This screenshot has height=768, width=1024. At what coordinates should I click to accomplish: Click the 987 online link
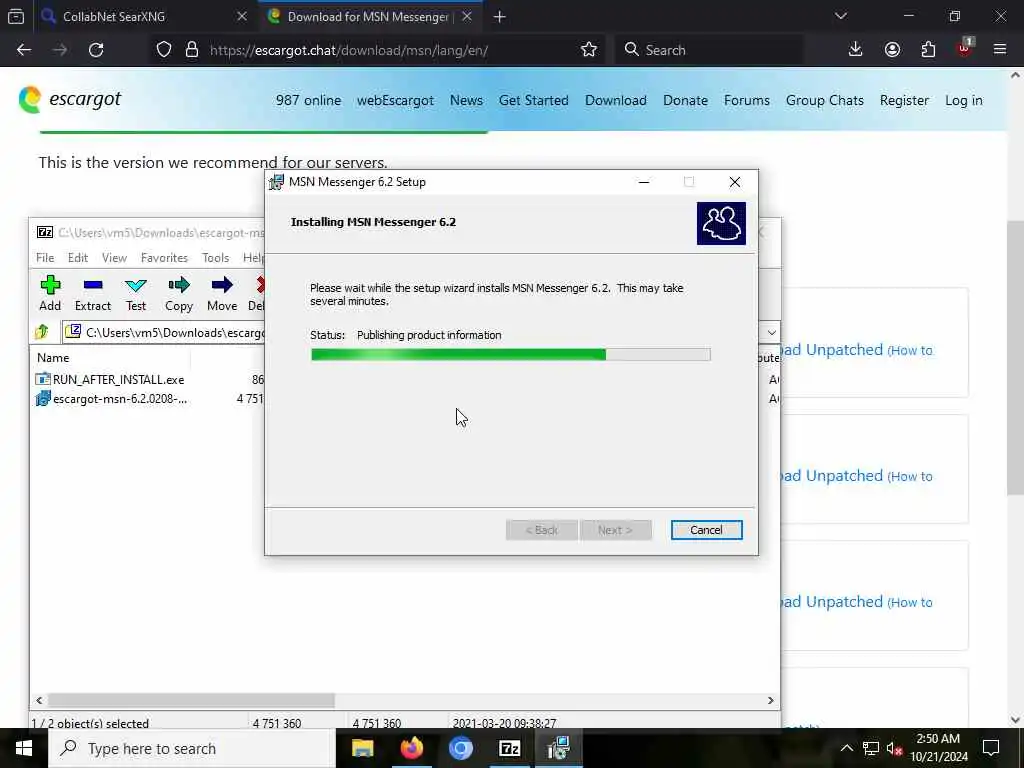308,101
